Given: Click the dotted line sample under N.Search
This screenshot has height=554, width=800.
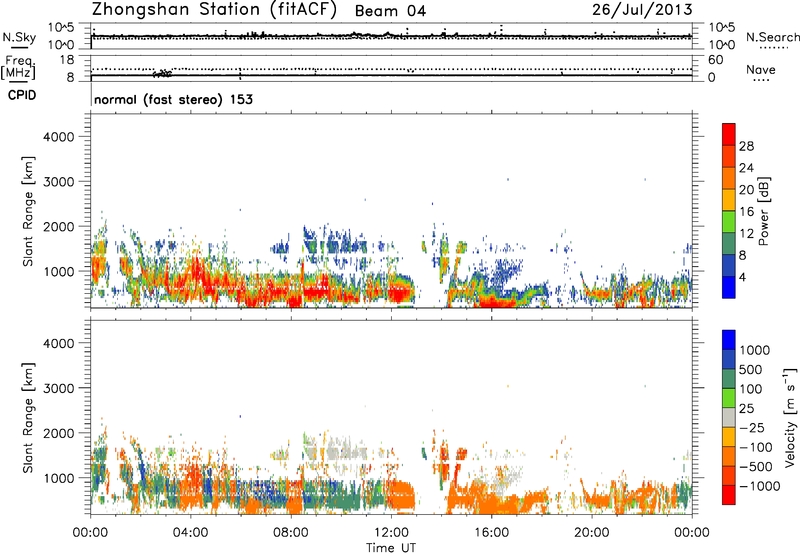Looking at the screenshot, I should click(774, 48).
